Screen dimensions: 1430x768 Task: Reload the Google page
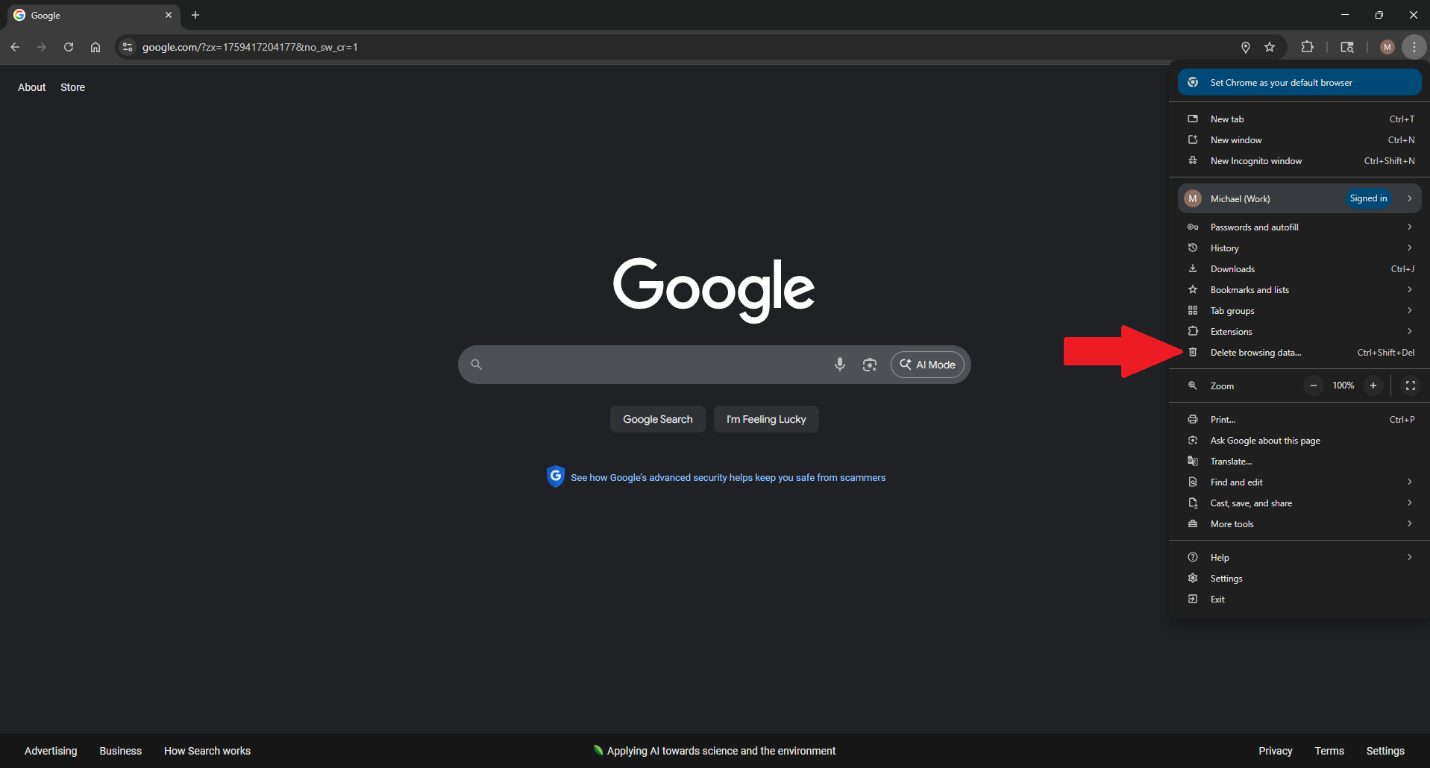(x=69, y=47)
